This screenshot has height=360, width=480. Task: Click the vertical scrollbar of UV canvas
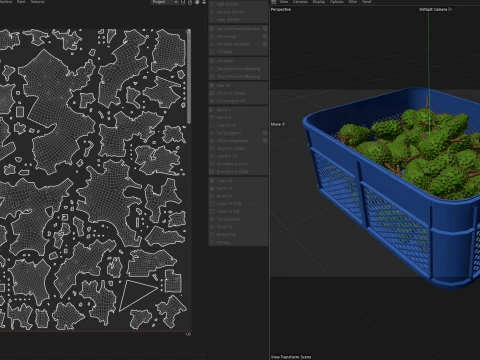point(189,77)
